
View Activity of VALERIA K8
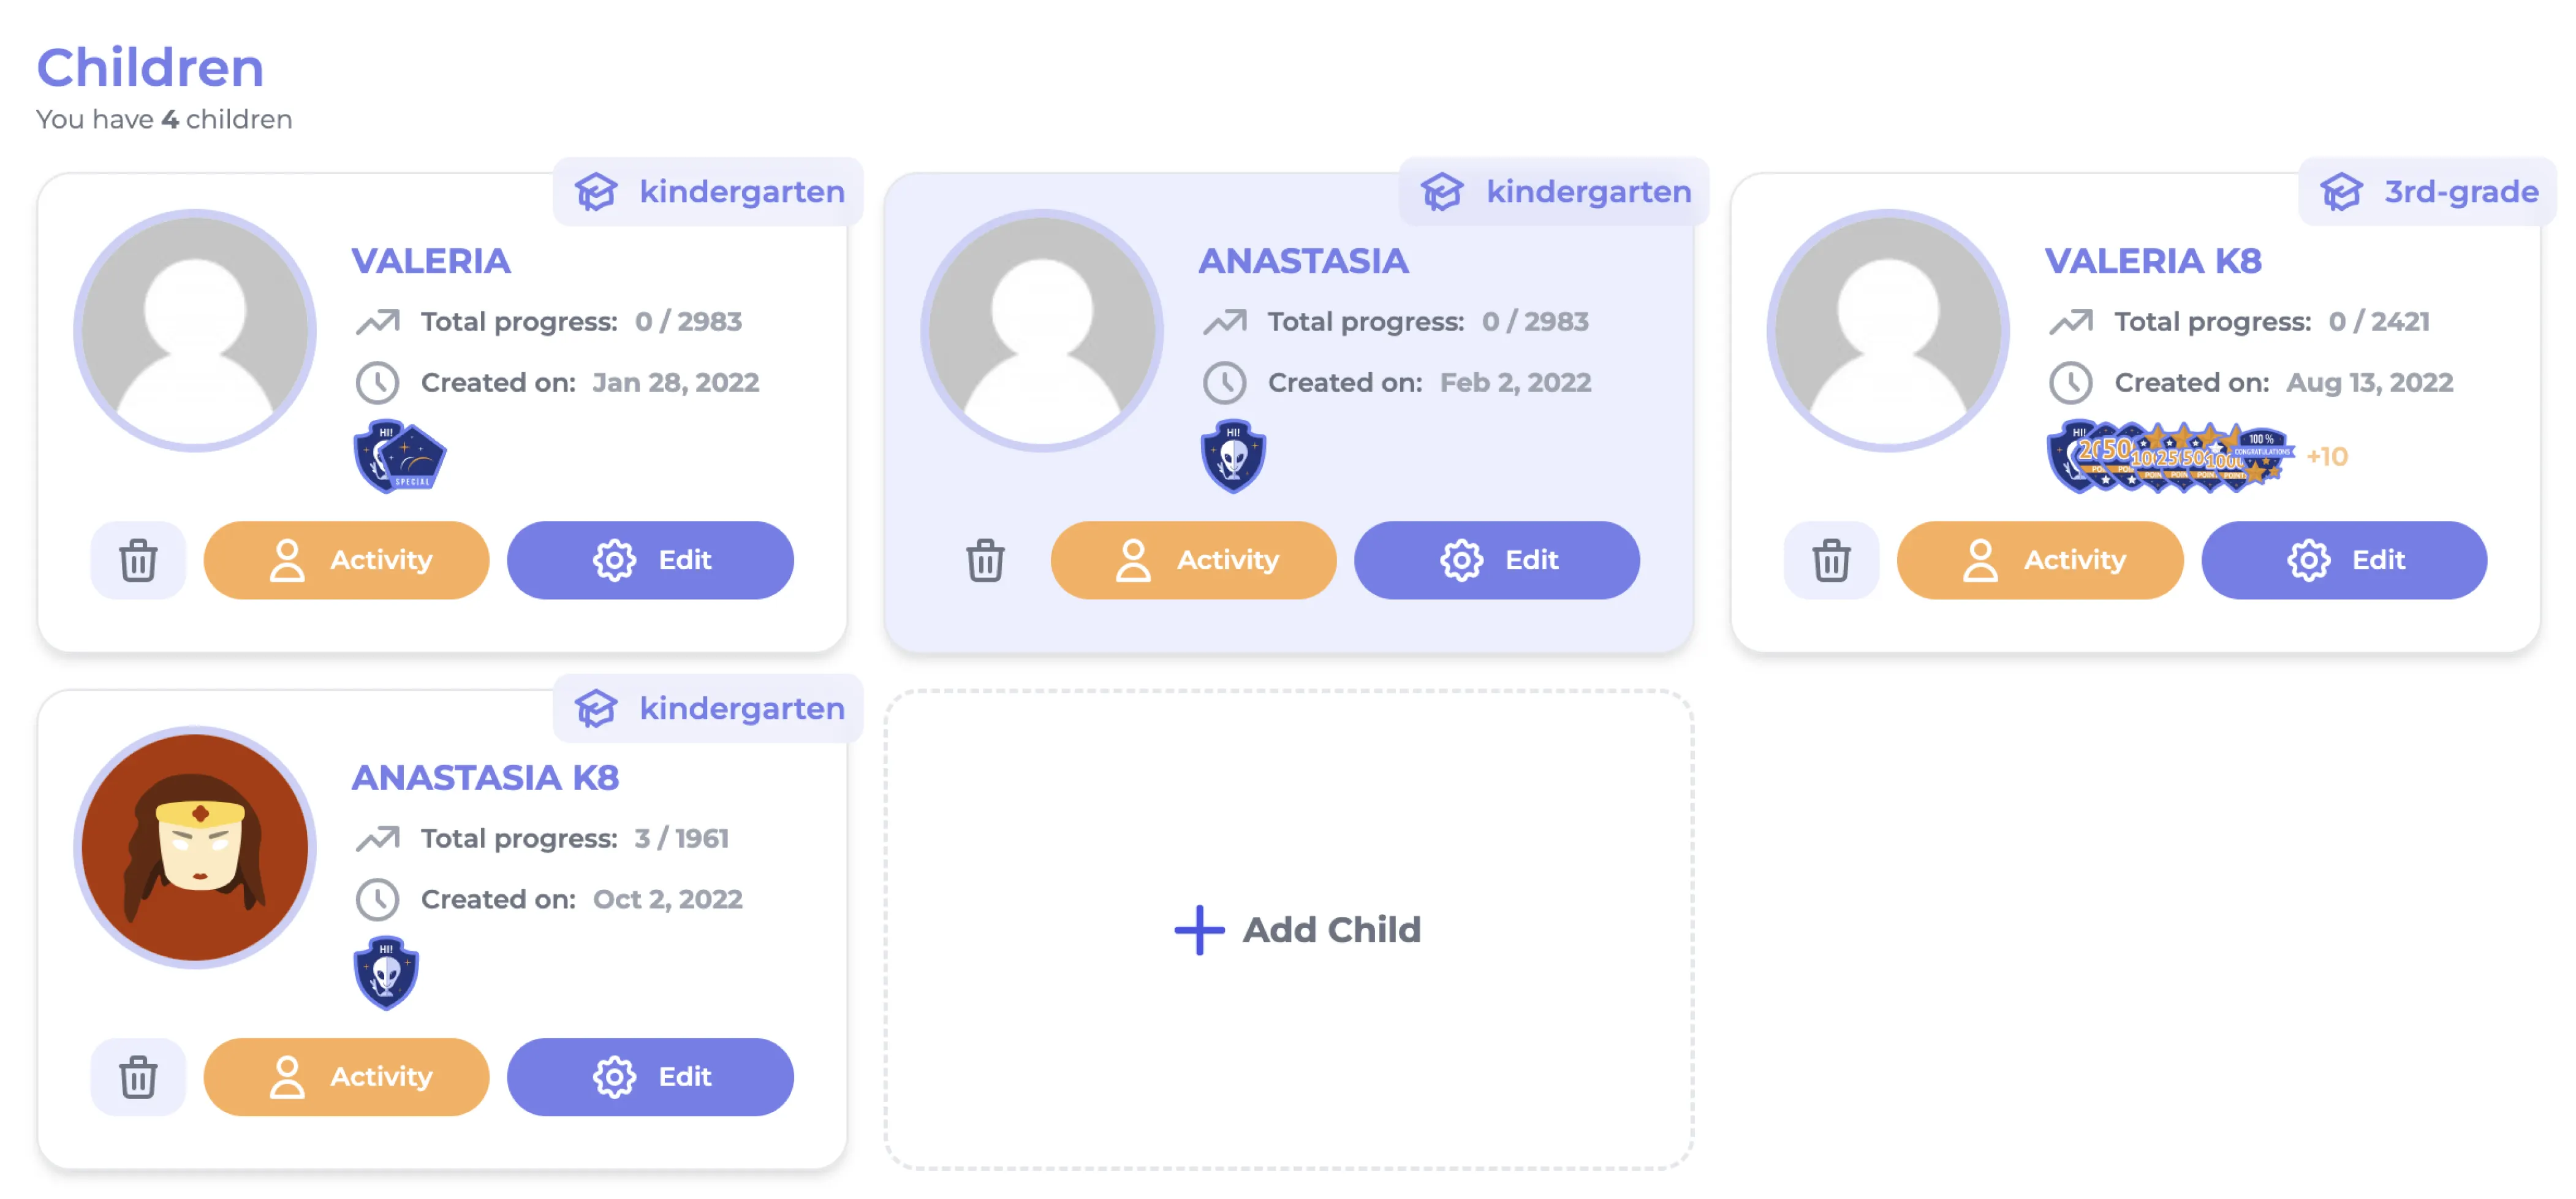coord(2039,560)
